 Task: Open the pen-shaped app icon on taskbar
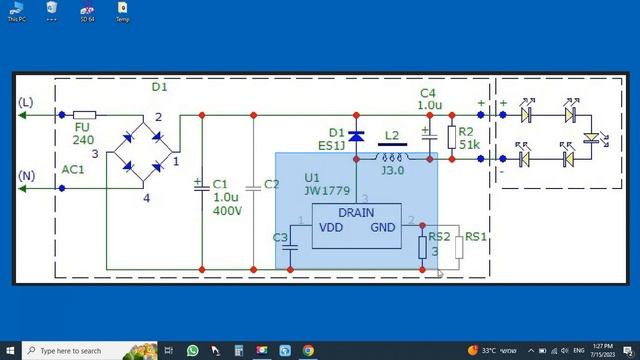[216, 351]
